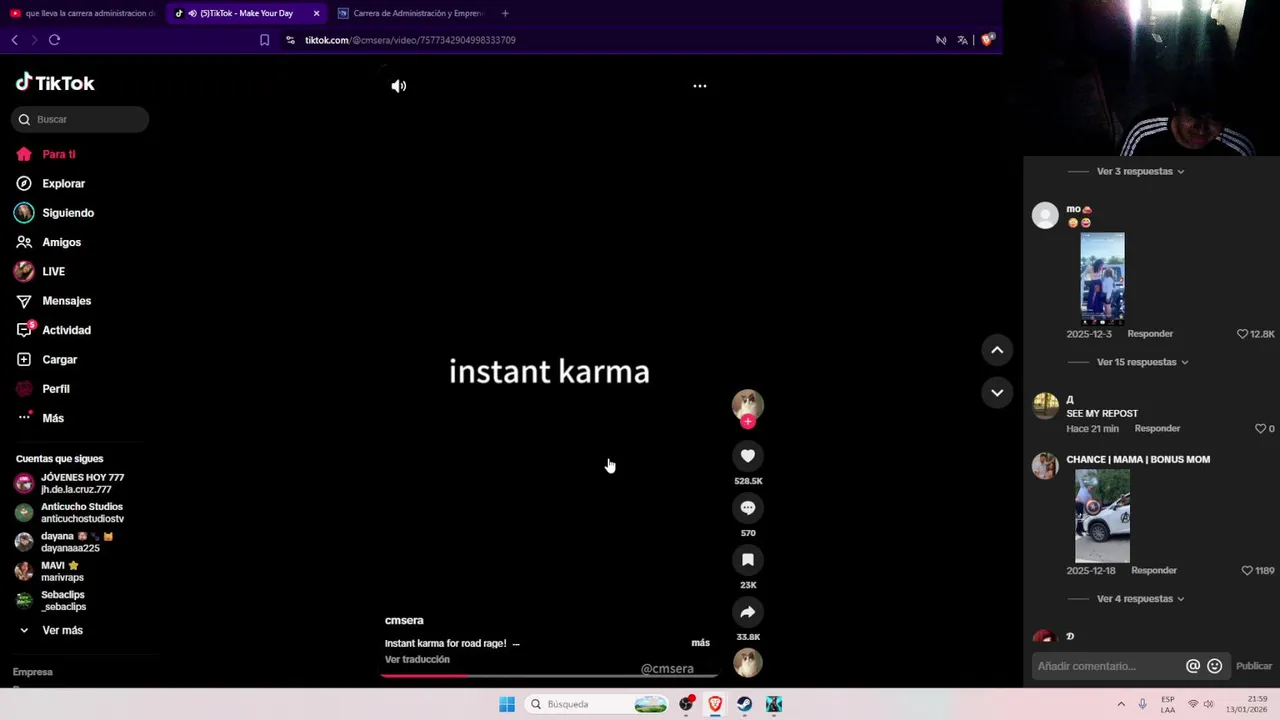Reply to the SEE MY REPOST comment

pos(1157,429)
